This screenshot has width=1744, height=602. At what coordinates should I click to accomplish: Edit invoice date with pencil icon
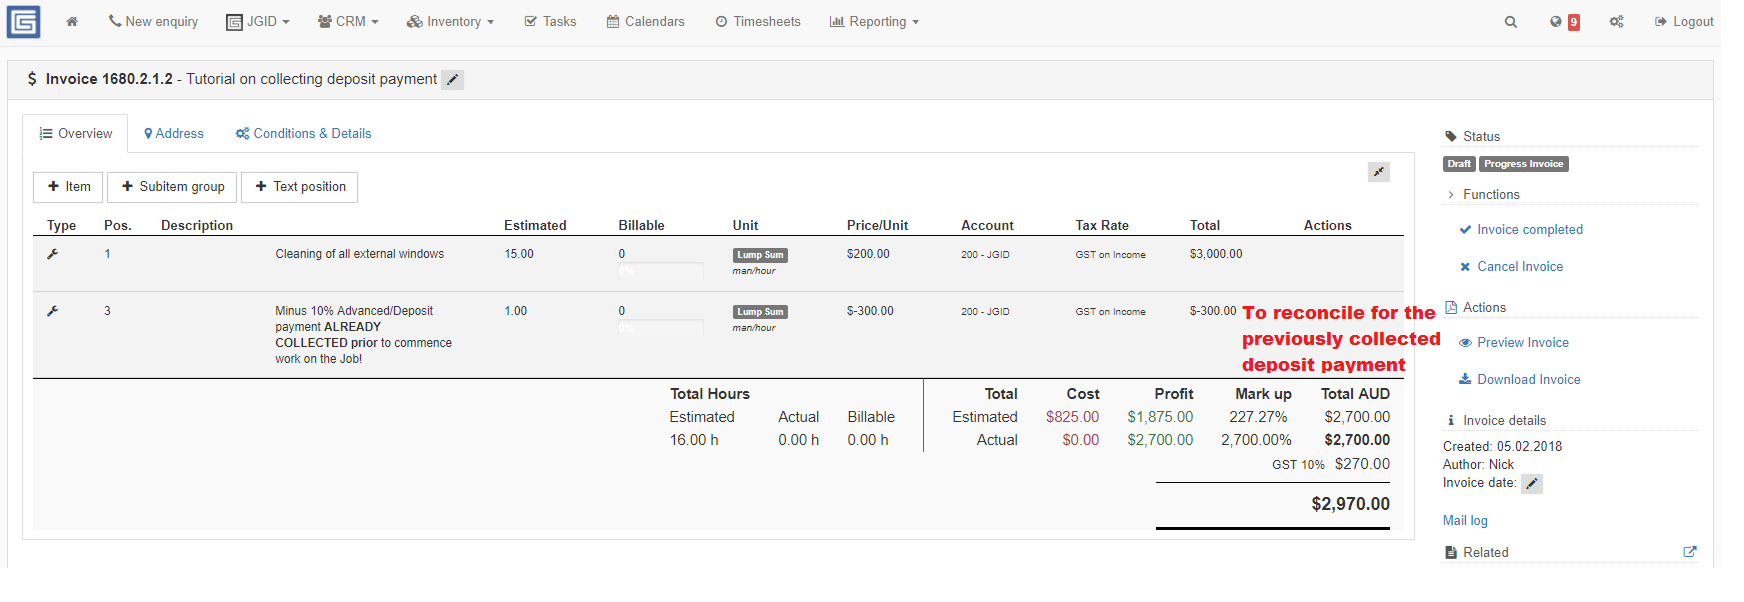1532,484
